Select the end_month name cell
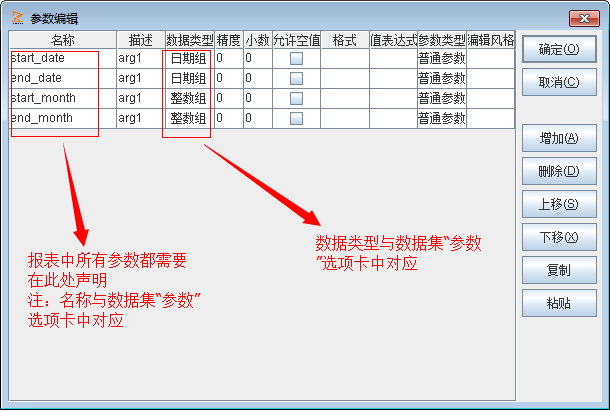 coord(63,118)
